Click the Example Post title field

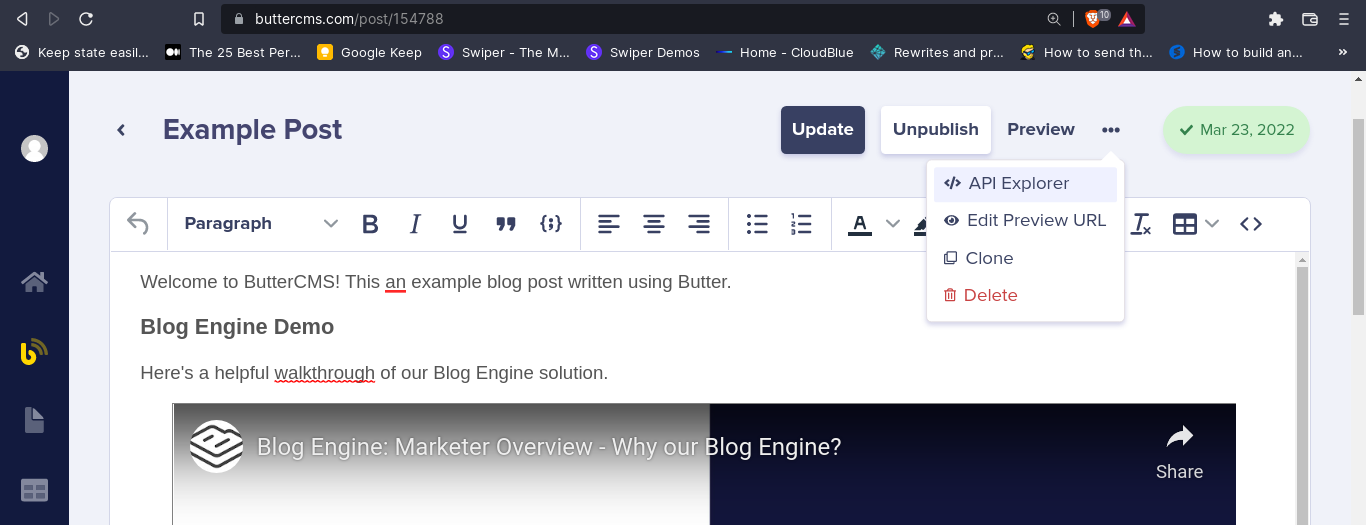[252, 130]
